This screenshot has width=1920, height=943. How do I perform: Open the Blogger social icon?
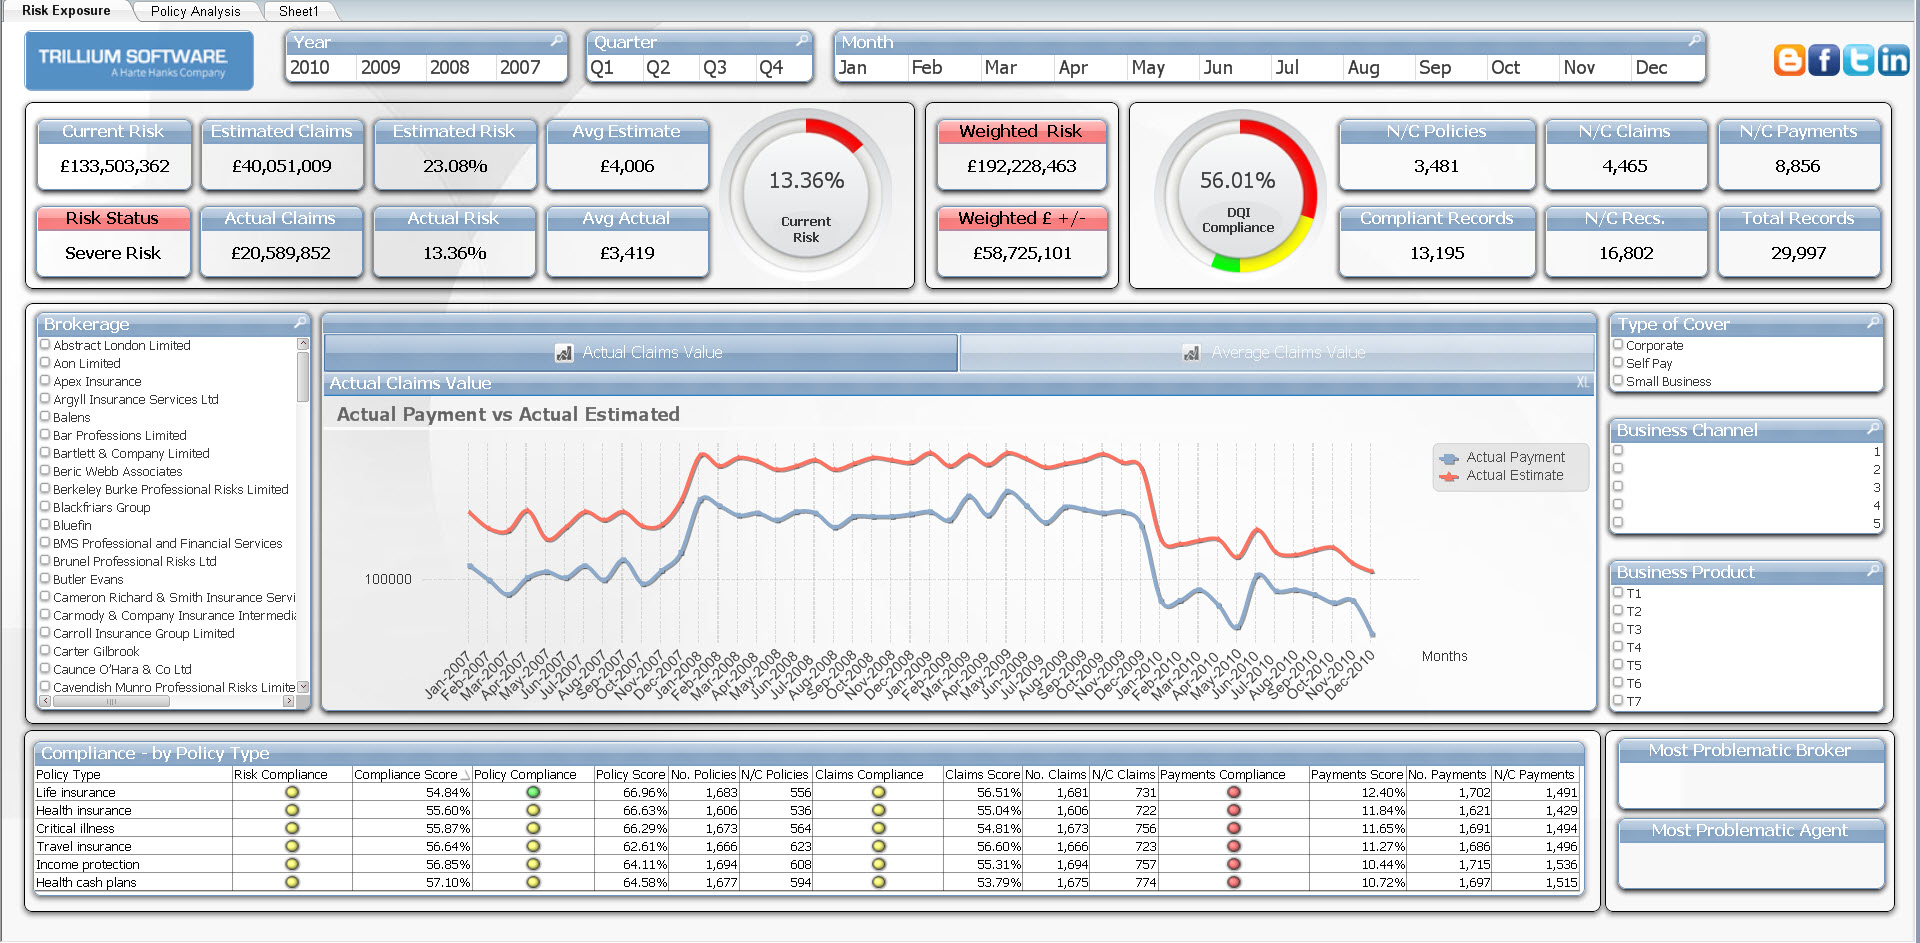(1789, 60)
